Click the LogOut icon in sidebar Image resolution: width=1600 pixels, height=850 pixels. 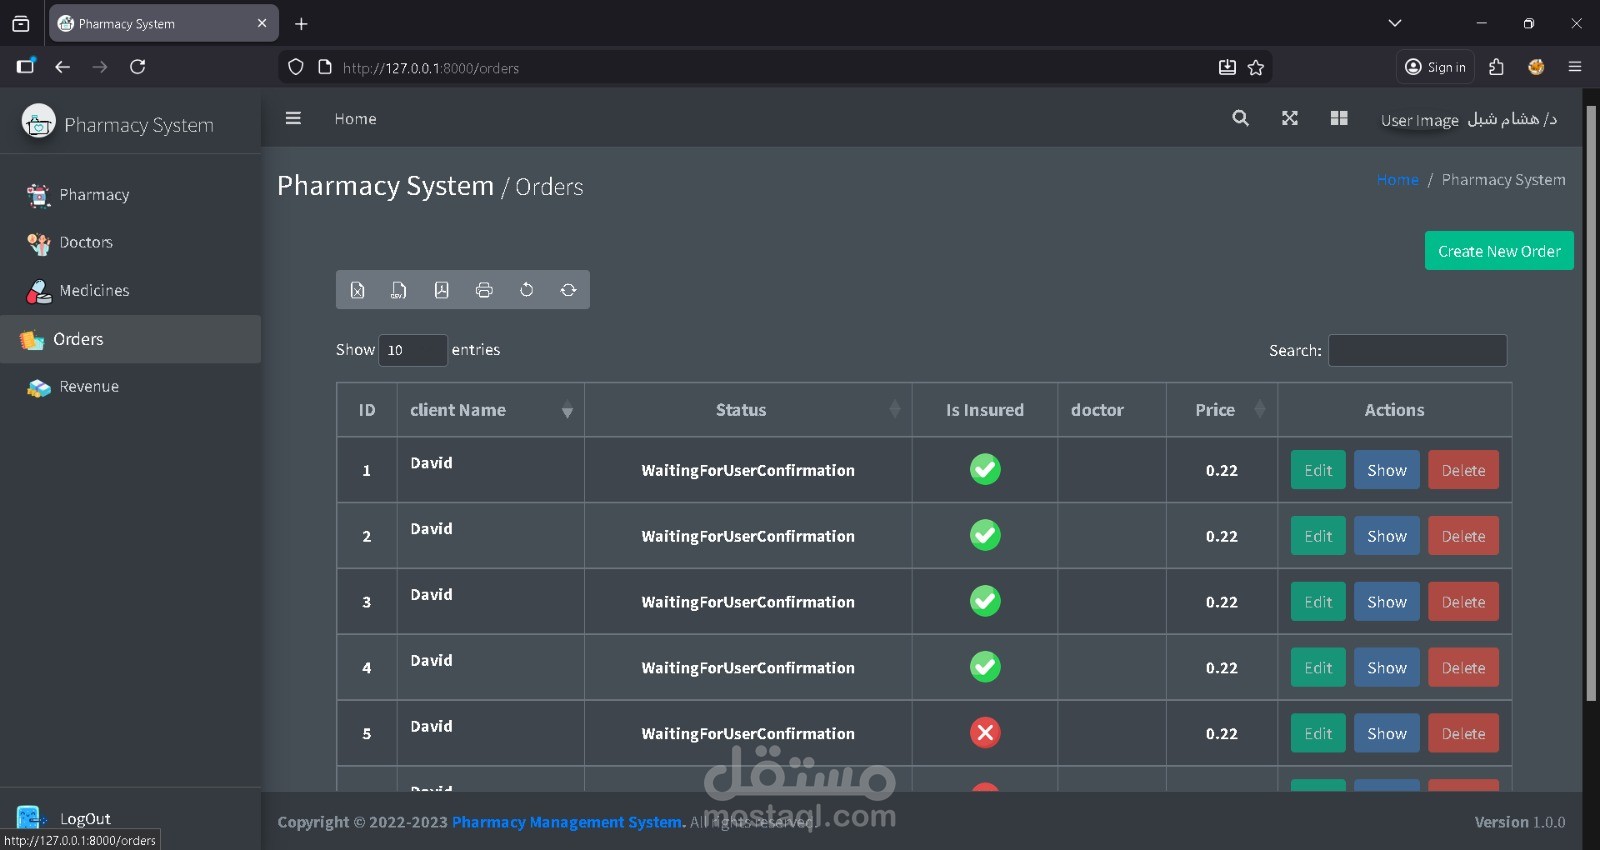click(30, 818)
